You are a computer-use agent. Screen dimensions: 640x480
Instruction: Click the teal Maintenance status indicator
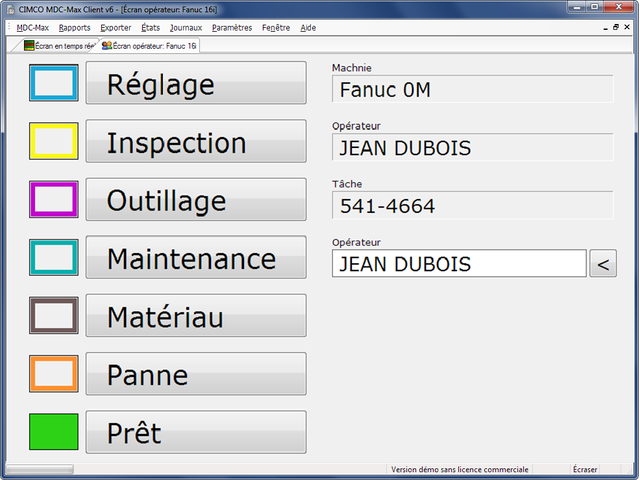point(54,257)
